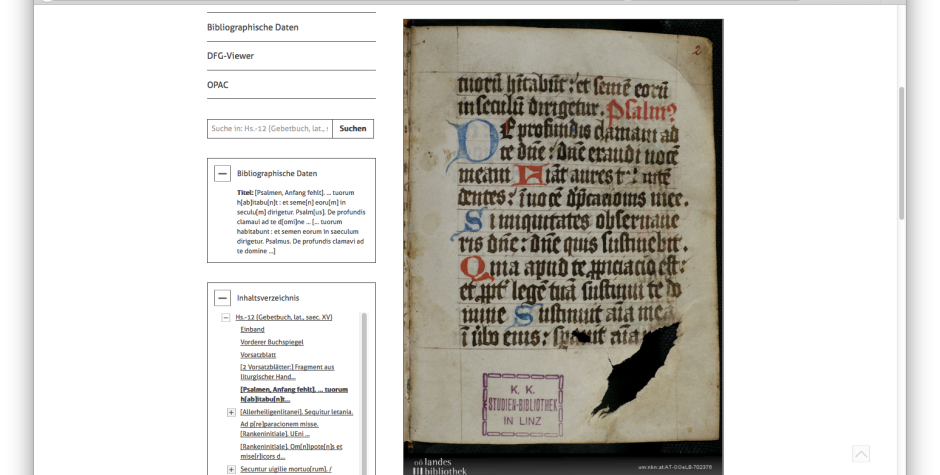Open Allerheiligenlitanei, Sequitur letania entry
The width and height of the screenshot is (940, 475).
[297, 412]
